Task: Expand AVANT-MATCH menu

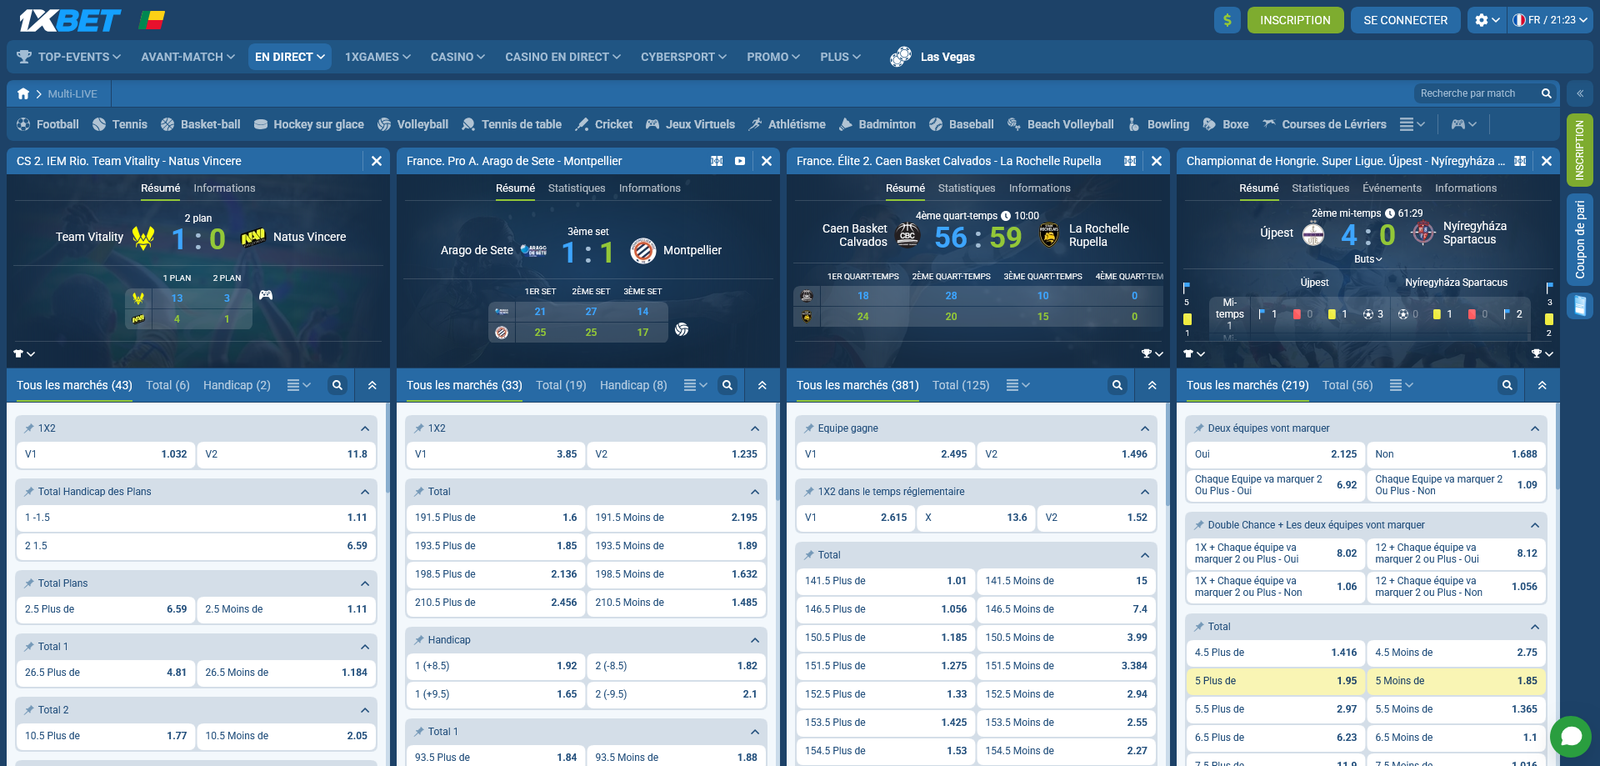Action: (x=188, y=57)
